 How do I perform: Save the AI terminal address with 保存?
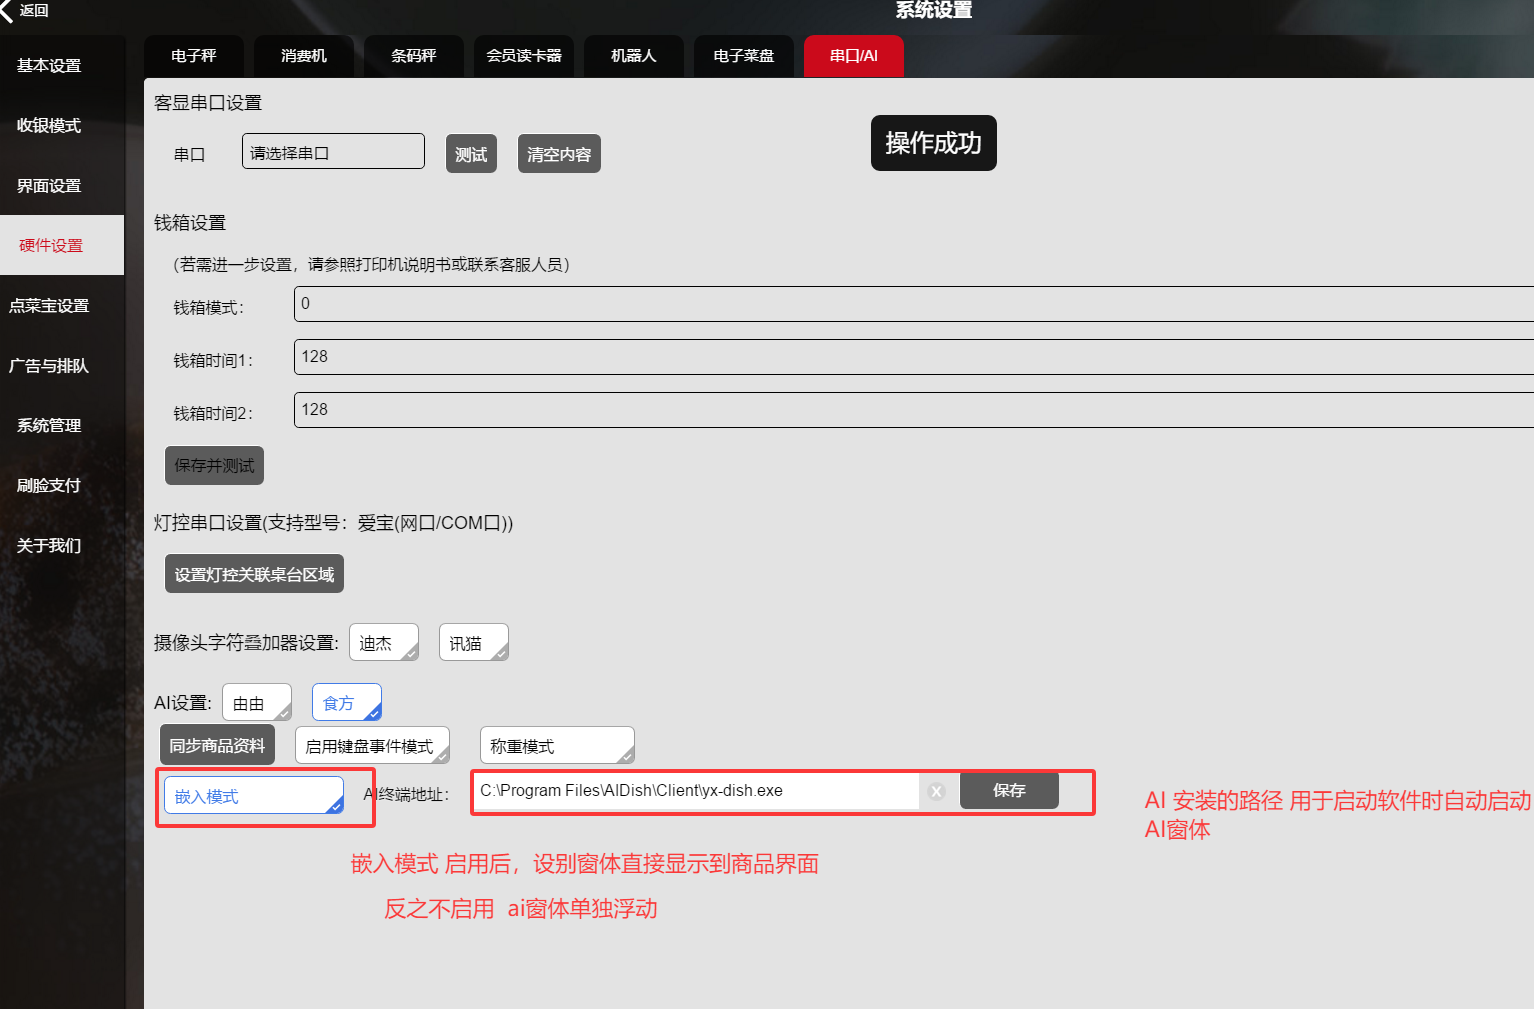click(x=1008, y=791)
